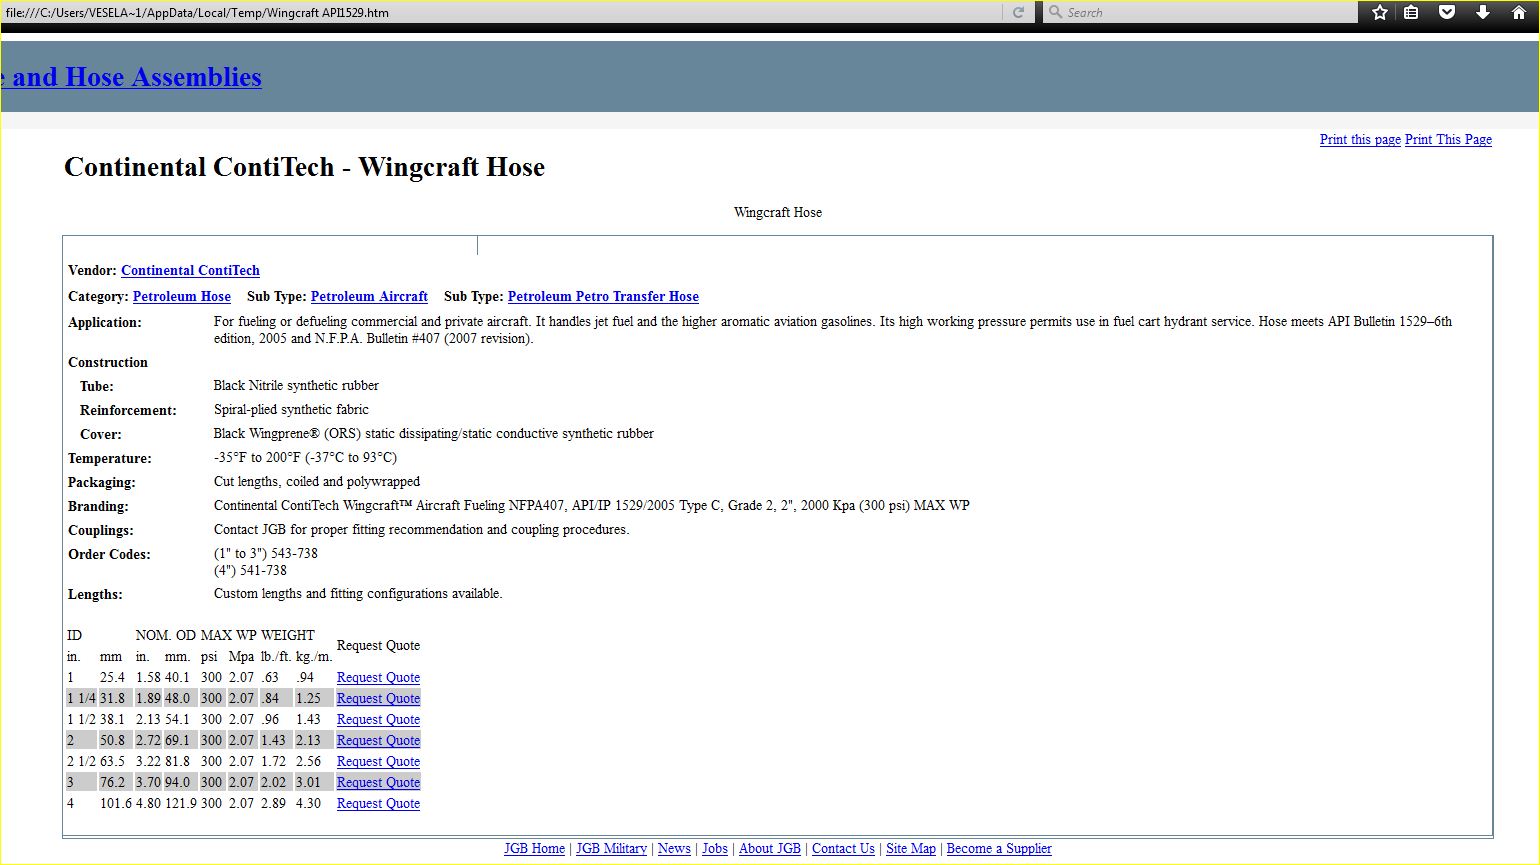The image size is (1540, 865).
Task: Open the Contact Us footer link
Action: 843,849
